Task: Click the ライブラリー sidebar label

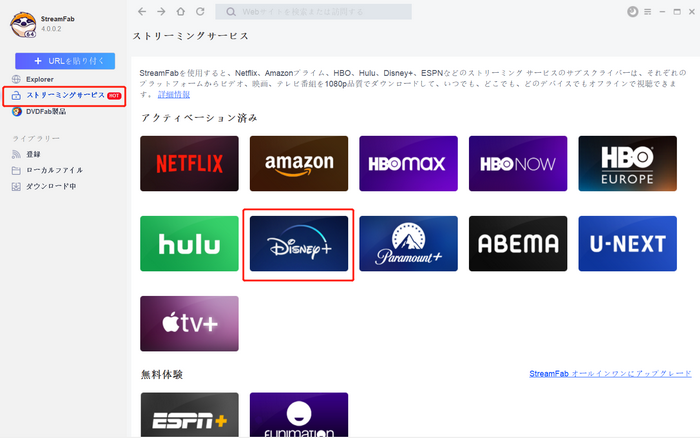Action: click(x=36, y=139)
